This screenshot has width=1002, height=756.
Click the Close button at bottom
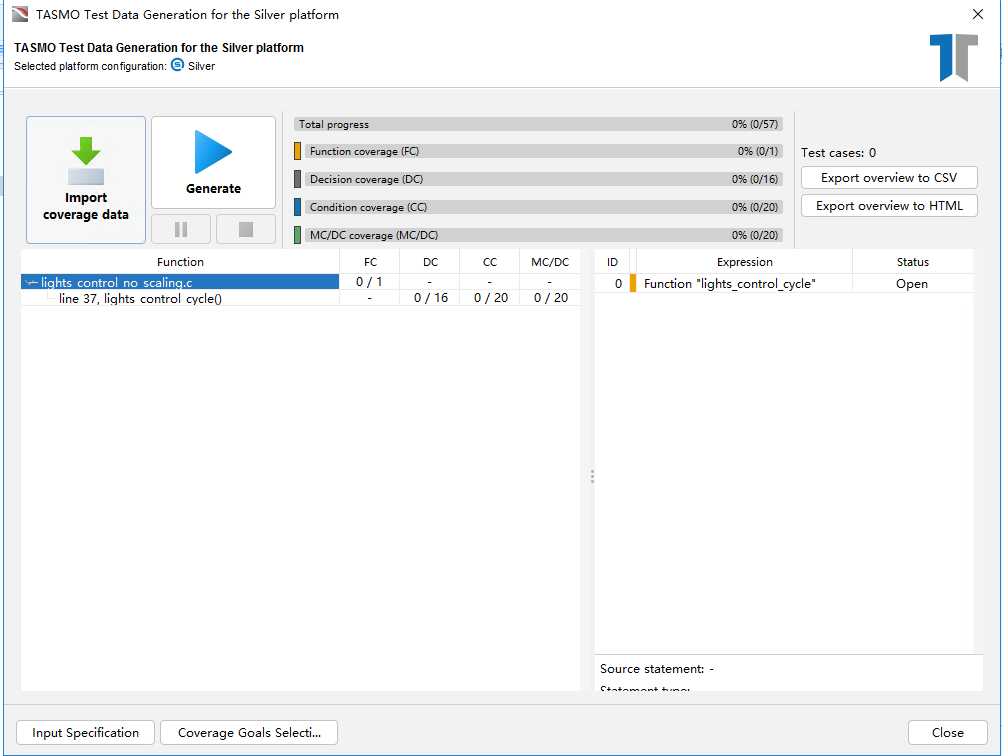(x=948, y=732)
